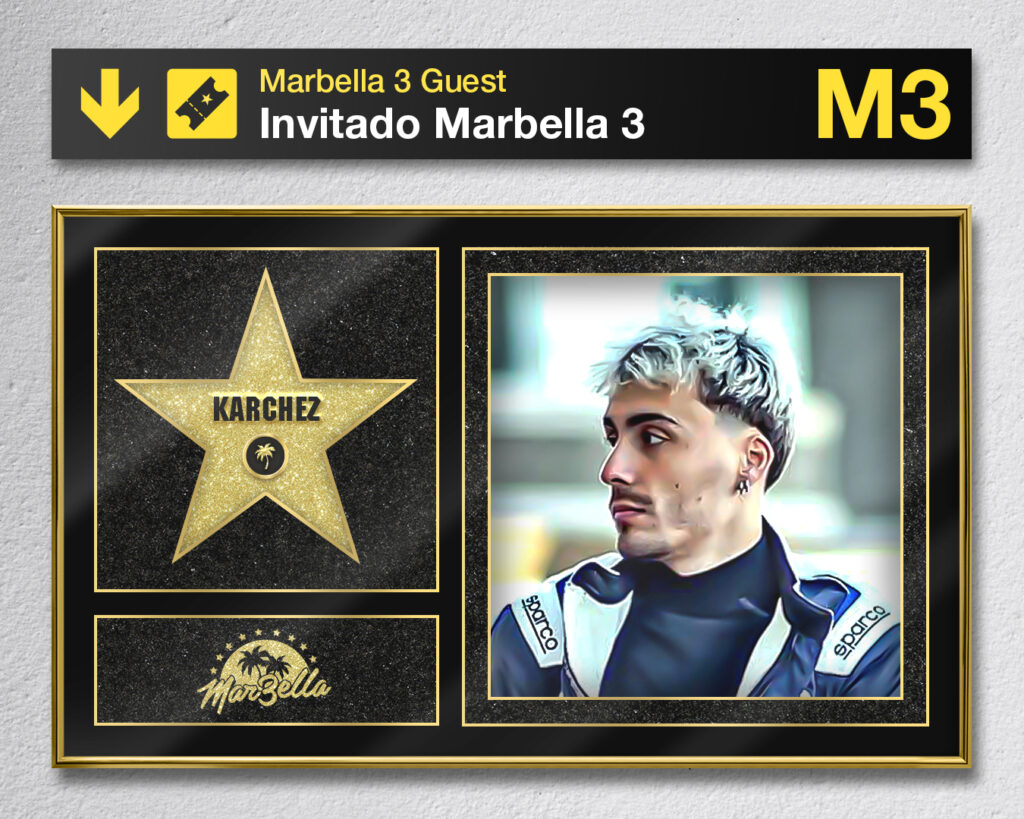Viewport: 1024px width, 819px height.
Task: Click the Marbella script lettering
Action: coord(264,690)
